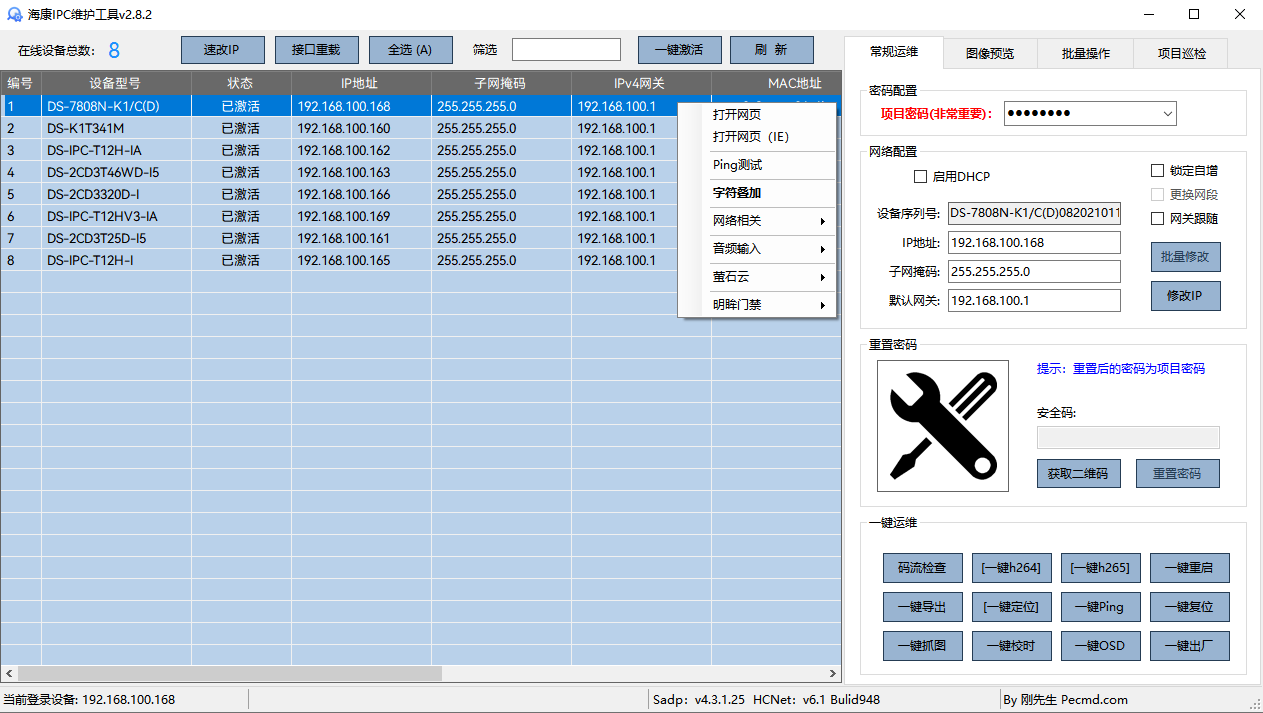This screenshot has width=1263, height=713.
Task: Select the DS-IPC-T12HV3-IA device row
Action: [339, 216]
